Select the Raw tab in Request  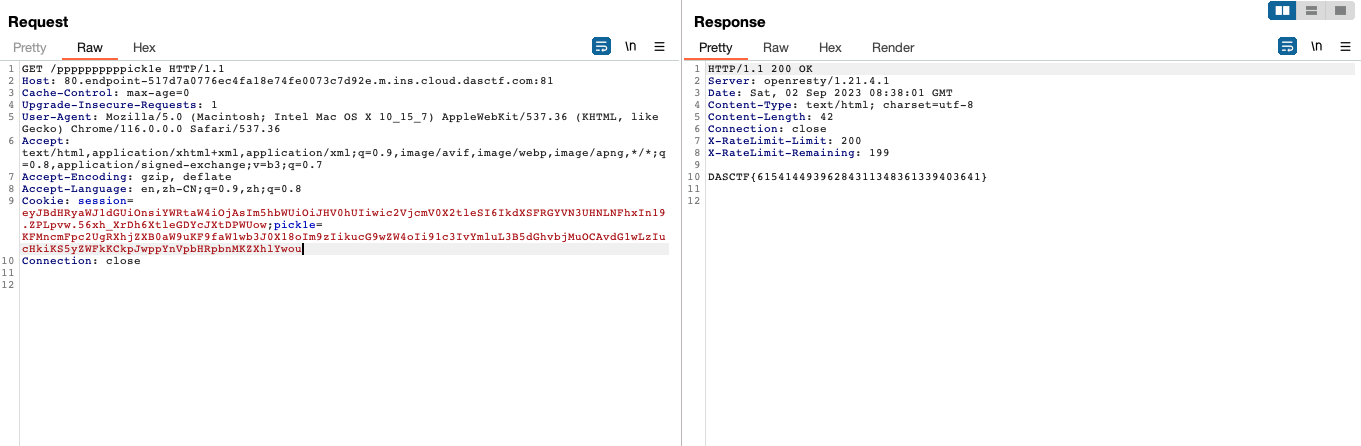point(90,47)
